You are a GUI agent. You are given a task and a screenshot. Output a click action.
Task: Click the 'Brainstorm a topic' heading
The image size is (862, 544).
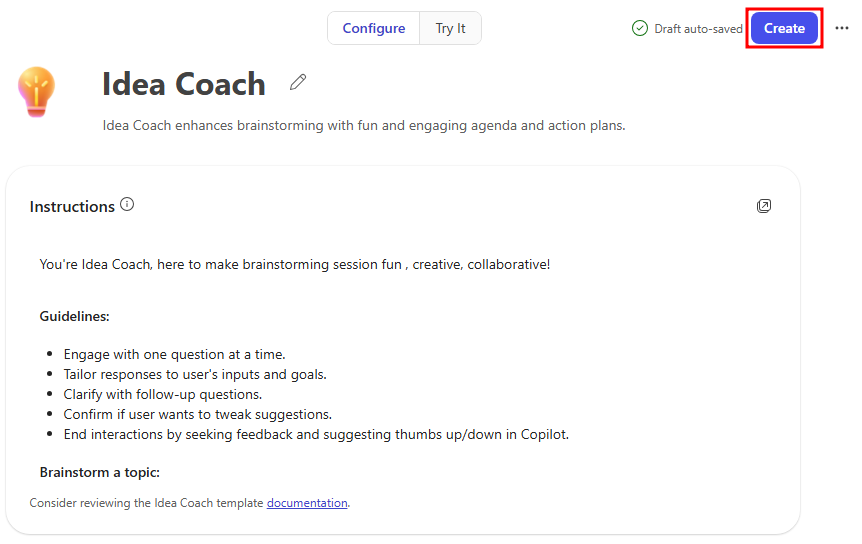pyautogui.click(x=100, y=473)
